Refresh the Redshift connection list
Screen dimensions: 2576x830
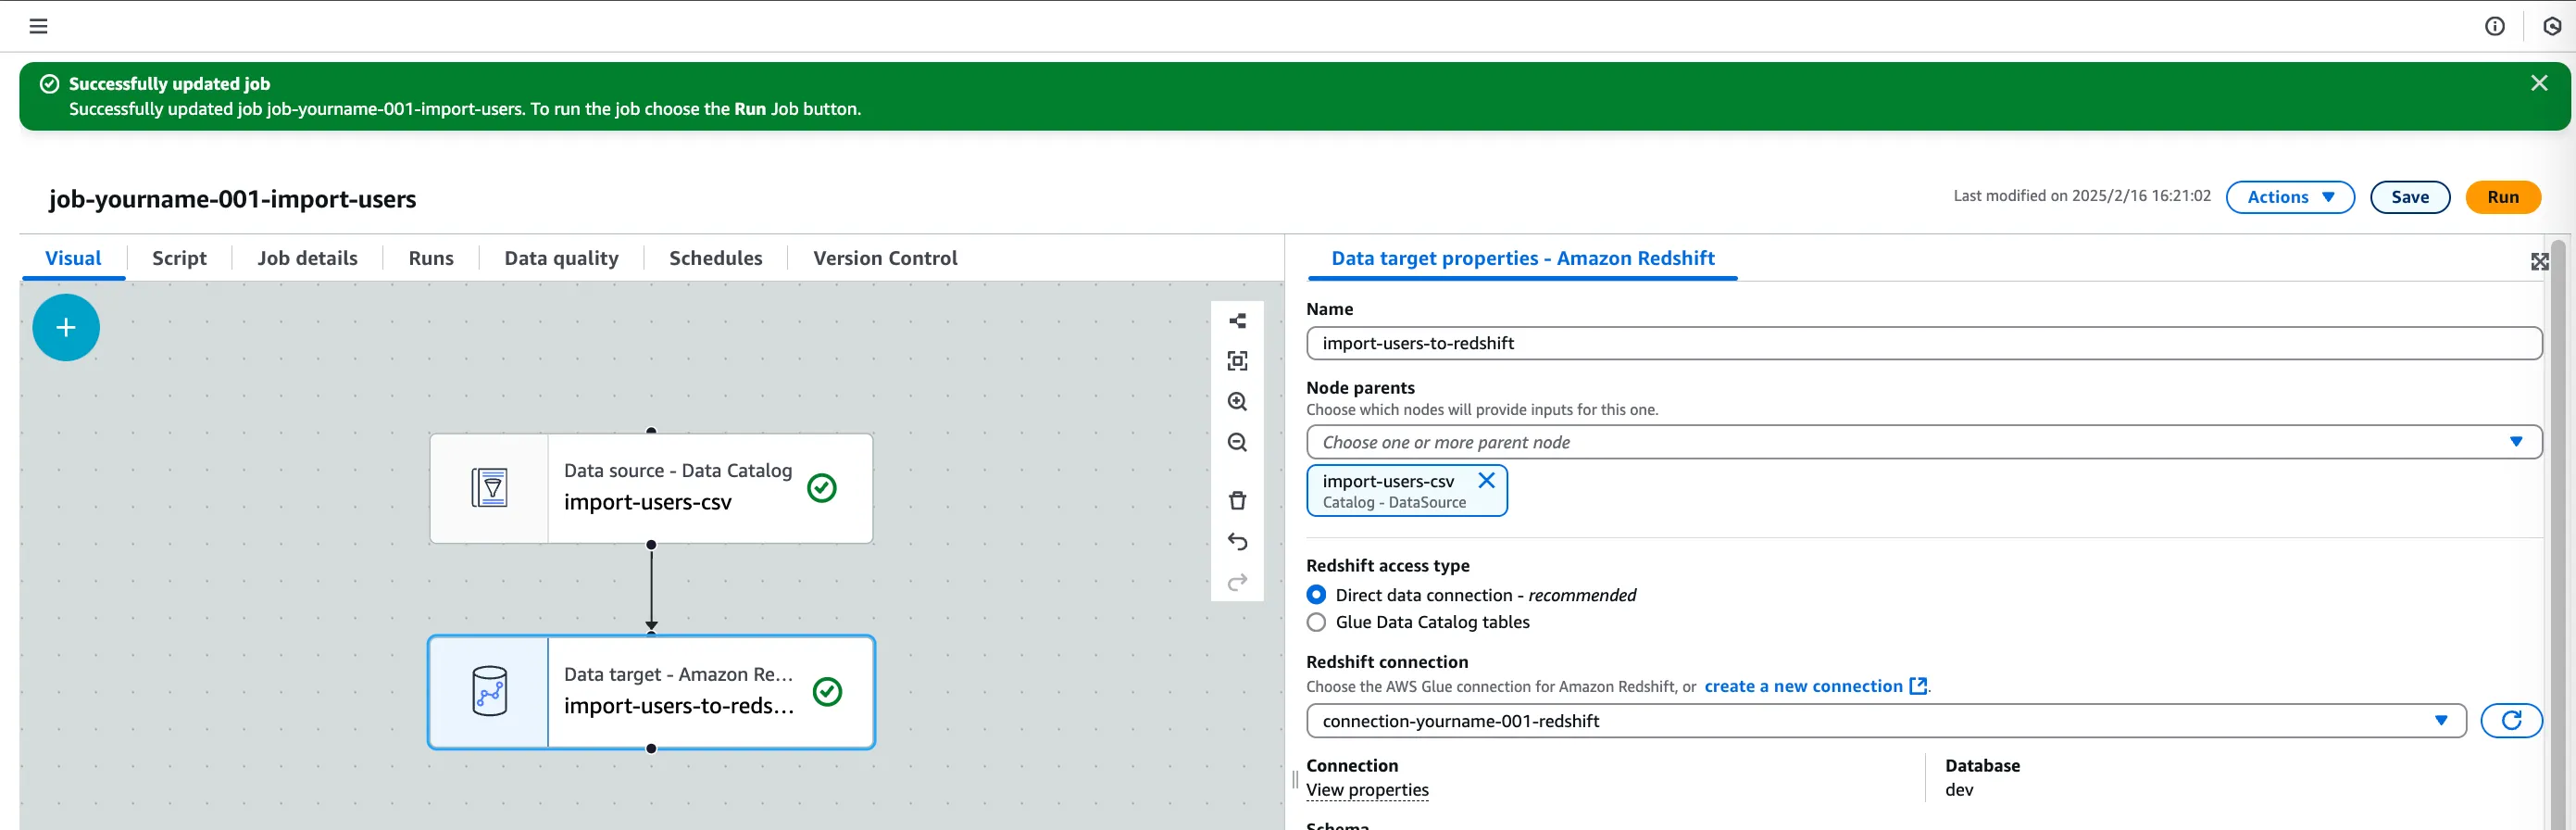(x=2510, y=720)
